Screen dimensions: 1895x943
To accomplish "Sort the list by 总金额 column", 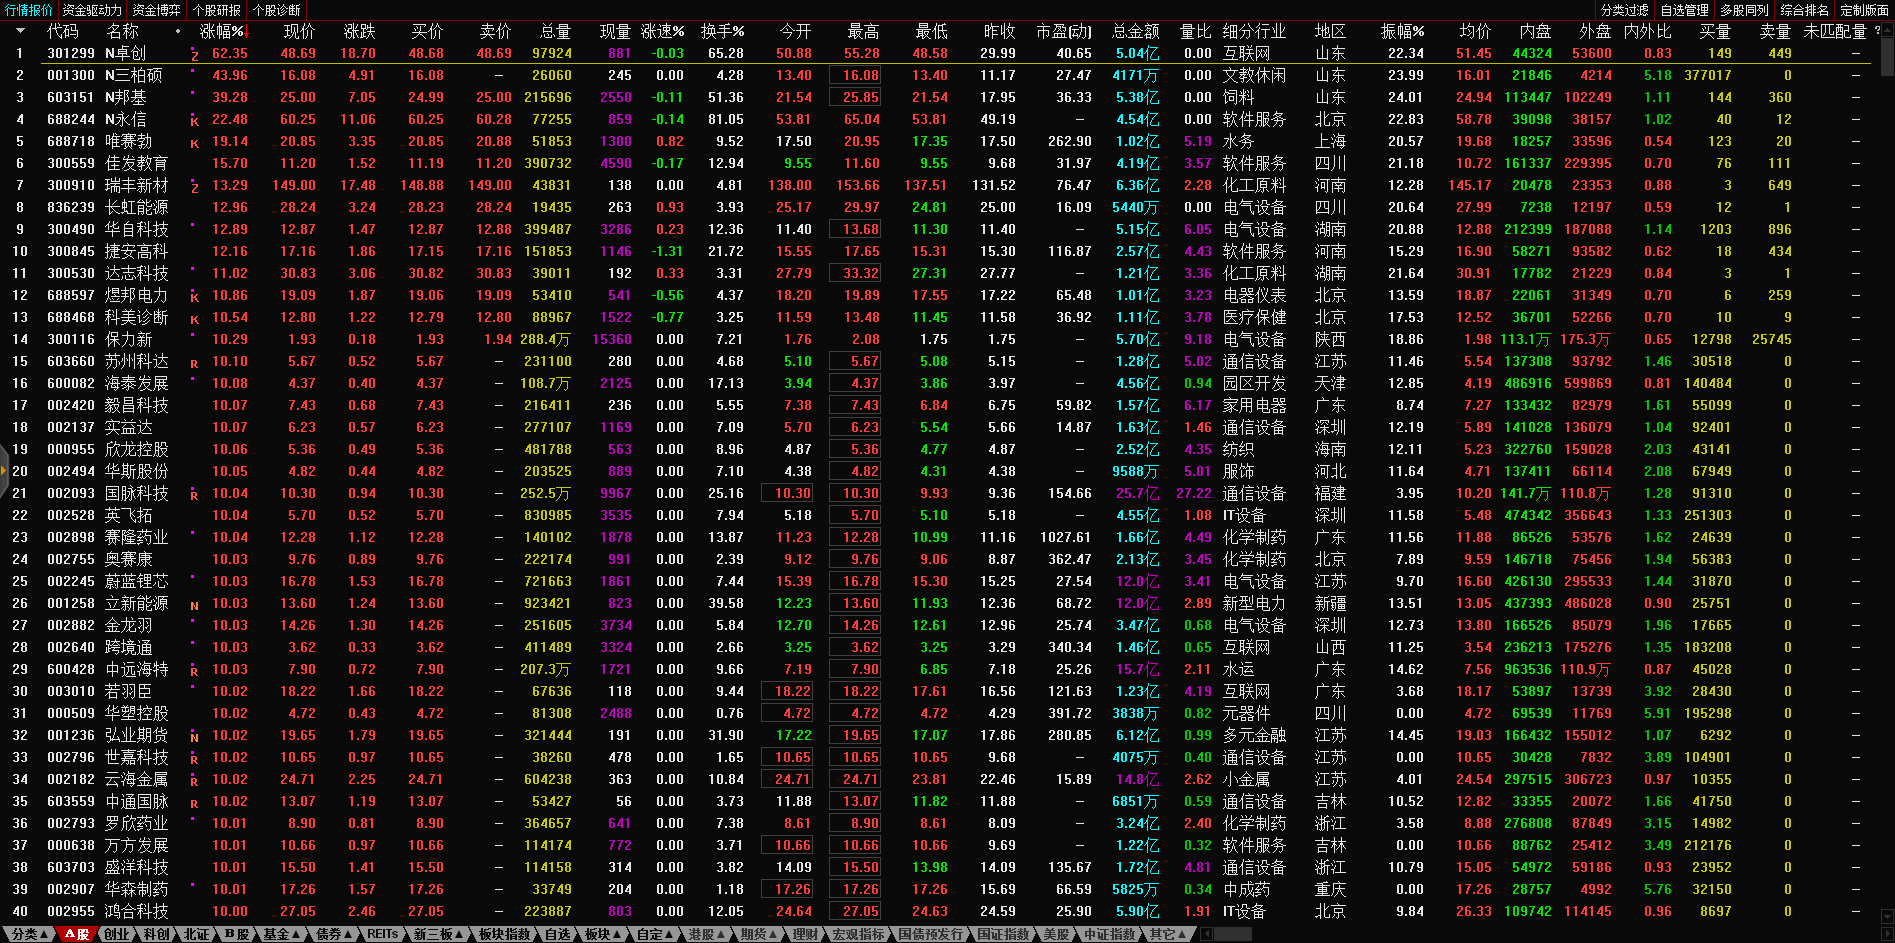I will 1135,31.
